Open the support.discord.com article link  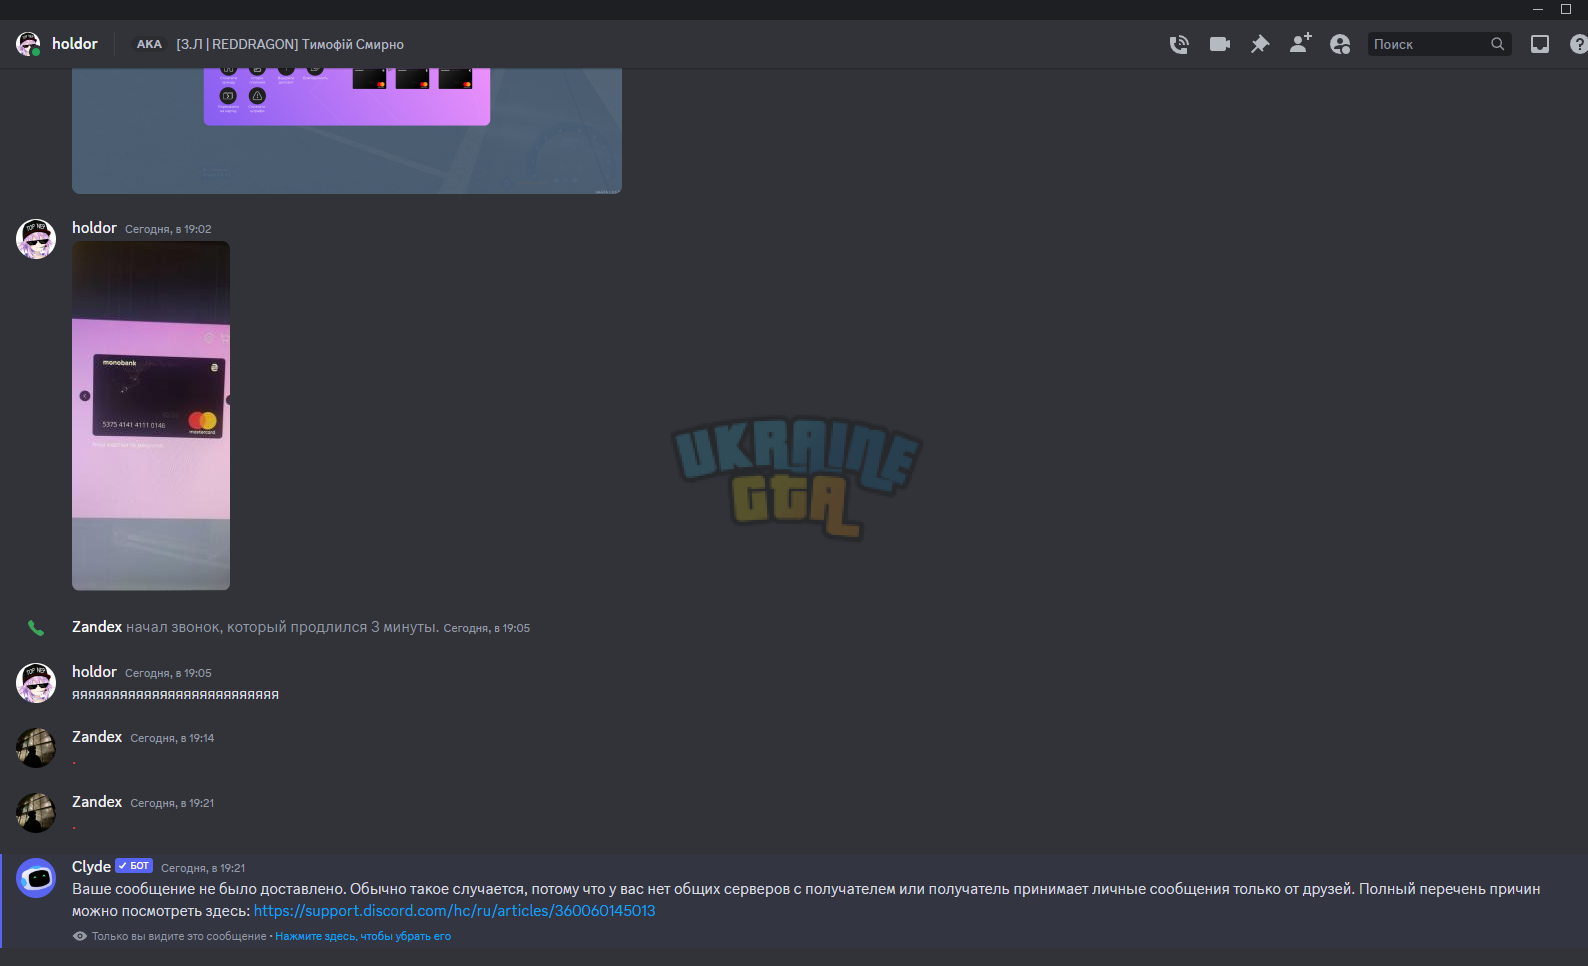[454, 911]
